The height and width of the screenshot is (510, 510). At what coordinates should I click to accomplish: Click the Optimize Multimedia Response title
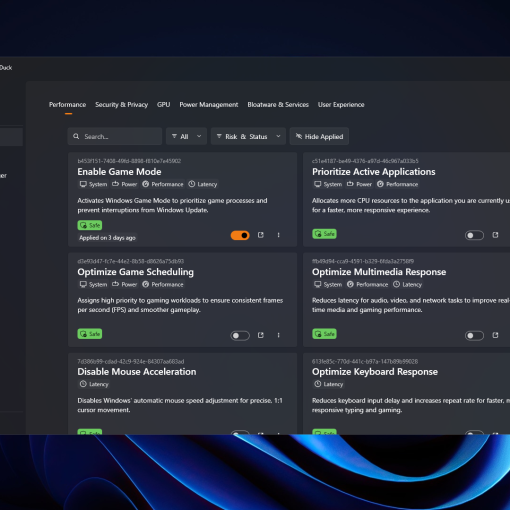pos(379,272)
